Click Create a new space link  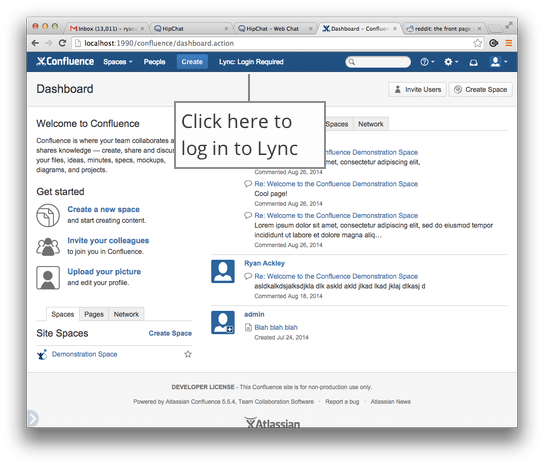point(103,209)
